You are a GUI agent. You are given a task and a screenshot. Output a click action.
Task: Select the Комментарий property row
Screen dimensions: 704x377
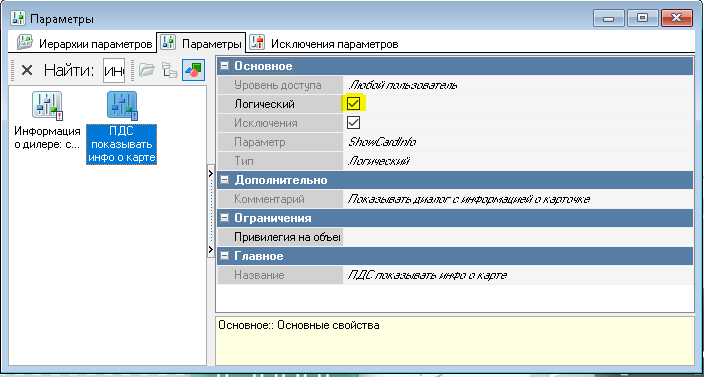456,199
